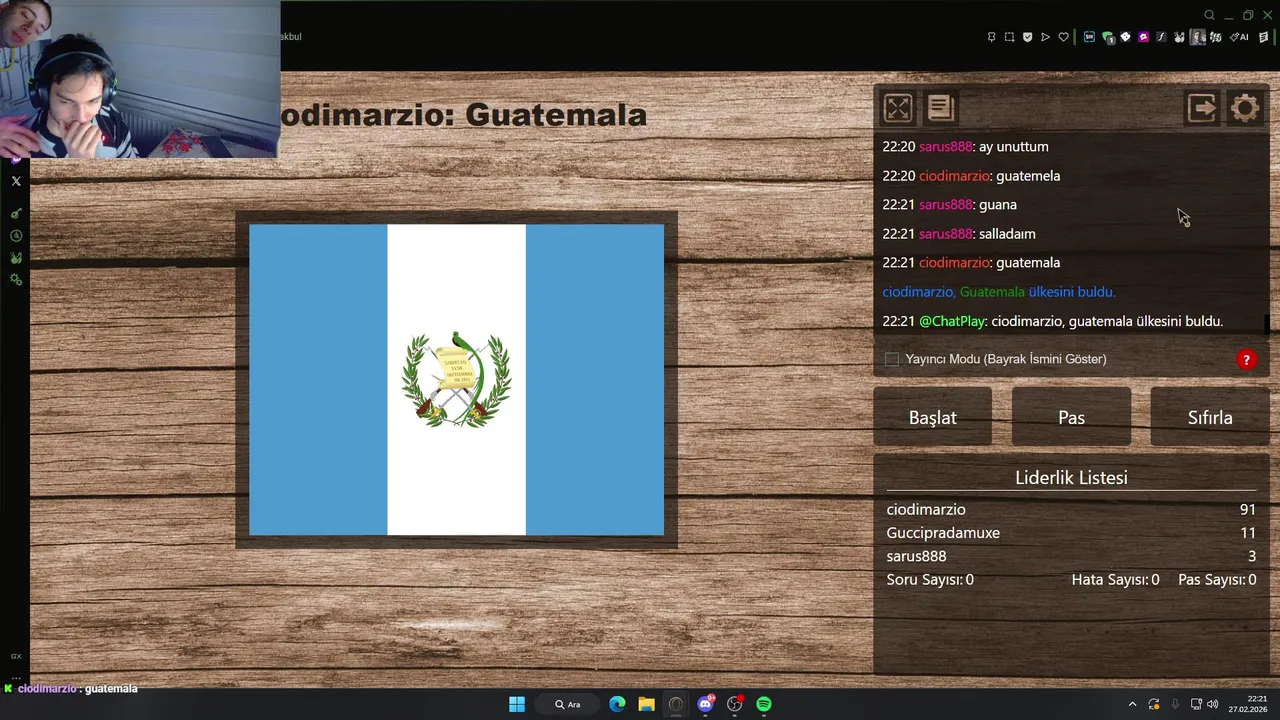
Task: Click the avocado icon in left sidebar
Action: point(16,213)
